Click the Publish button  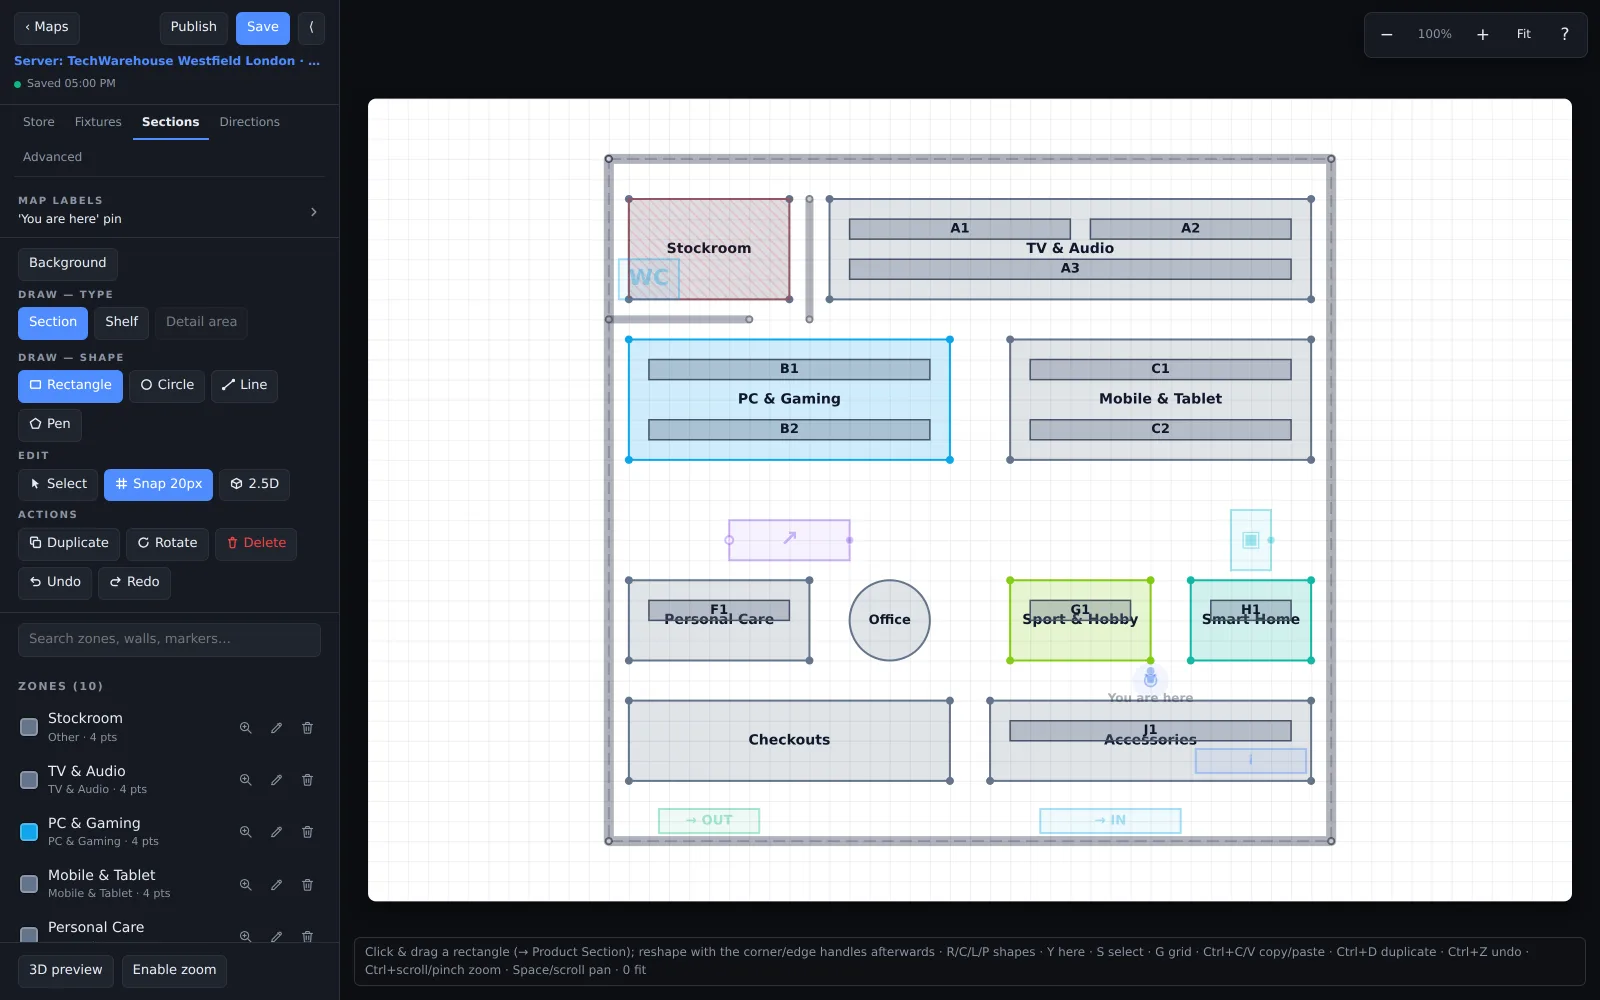[x=194, y=28]
